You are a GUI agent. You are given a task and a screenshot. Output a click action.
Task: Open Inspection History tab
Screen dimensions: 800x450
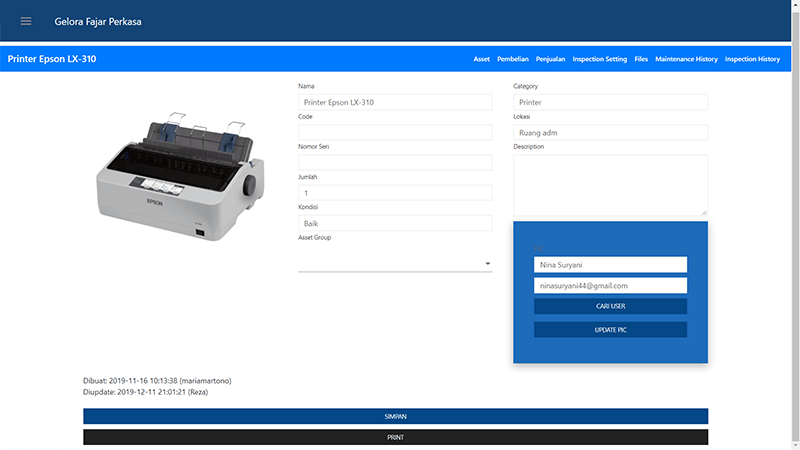[x=752, y=59]
